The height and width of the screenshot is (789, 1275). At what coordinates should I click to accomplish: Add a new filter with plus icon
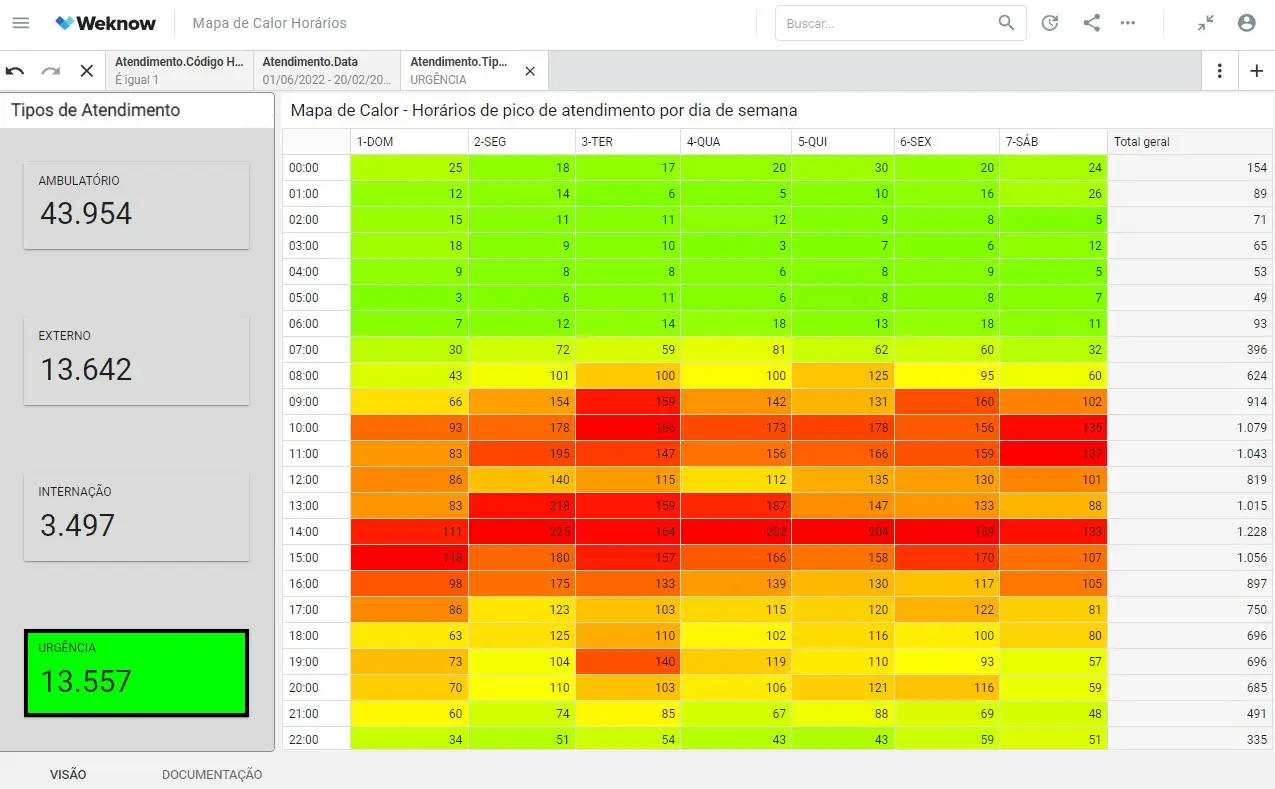[1257, 71]
